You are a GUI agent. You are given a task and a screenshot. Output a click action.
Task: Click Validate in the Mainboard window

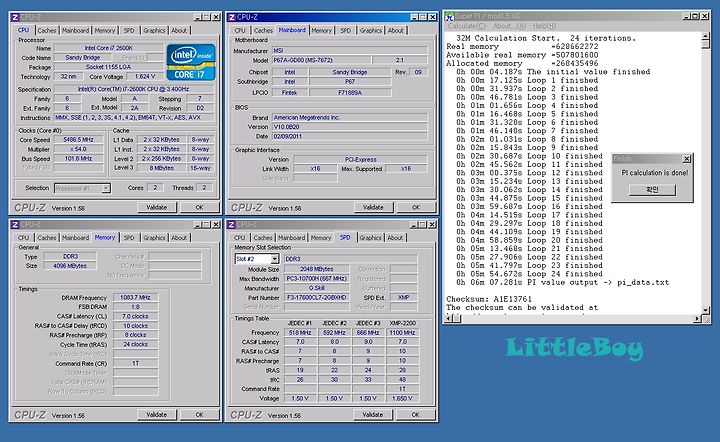(x=373, y=207)
